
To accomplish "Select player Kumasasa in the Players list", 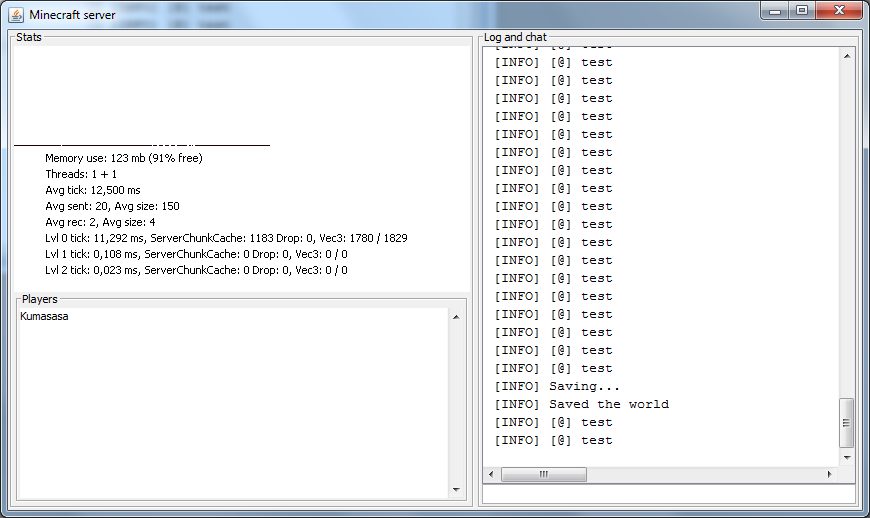I will [44, 316].
